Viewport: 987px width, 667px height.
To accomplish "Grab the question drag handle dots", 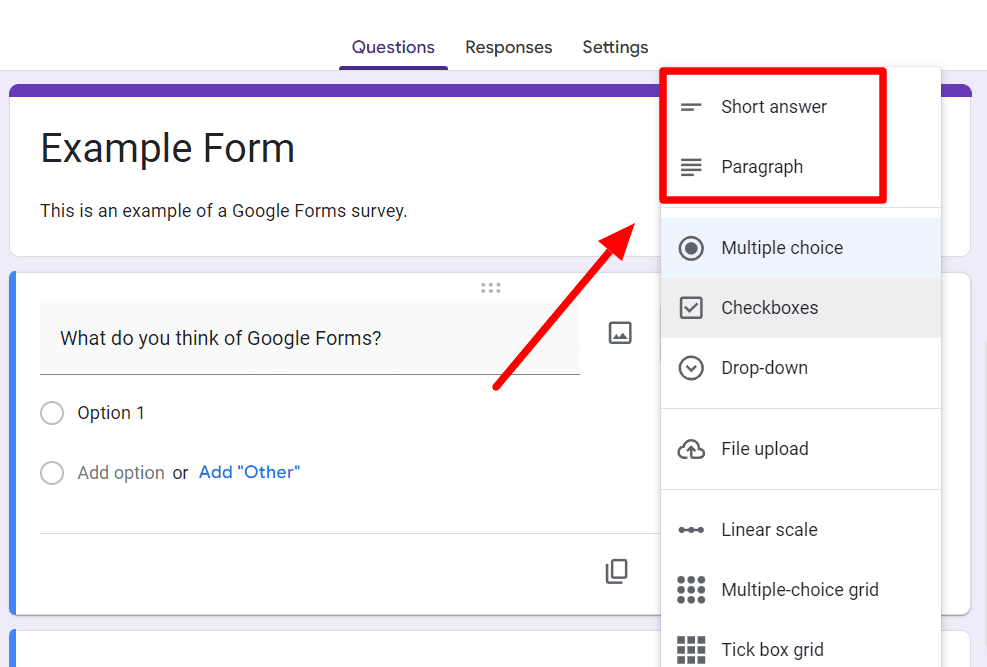I will tap(490, 288).
